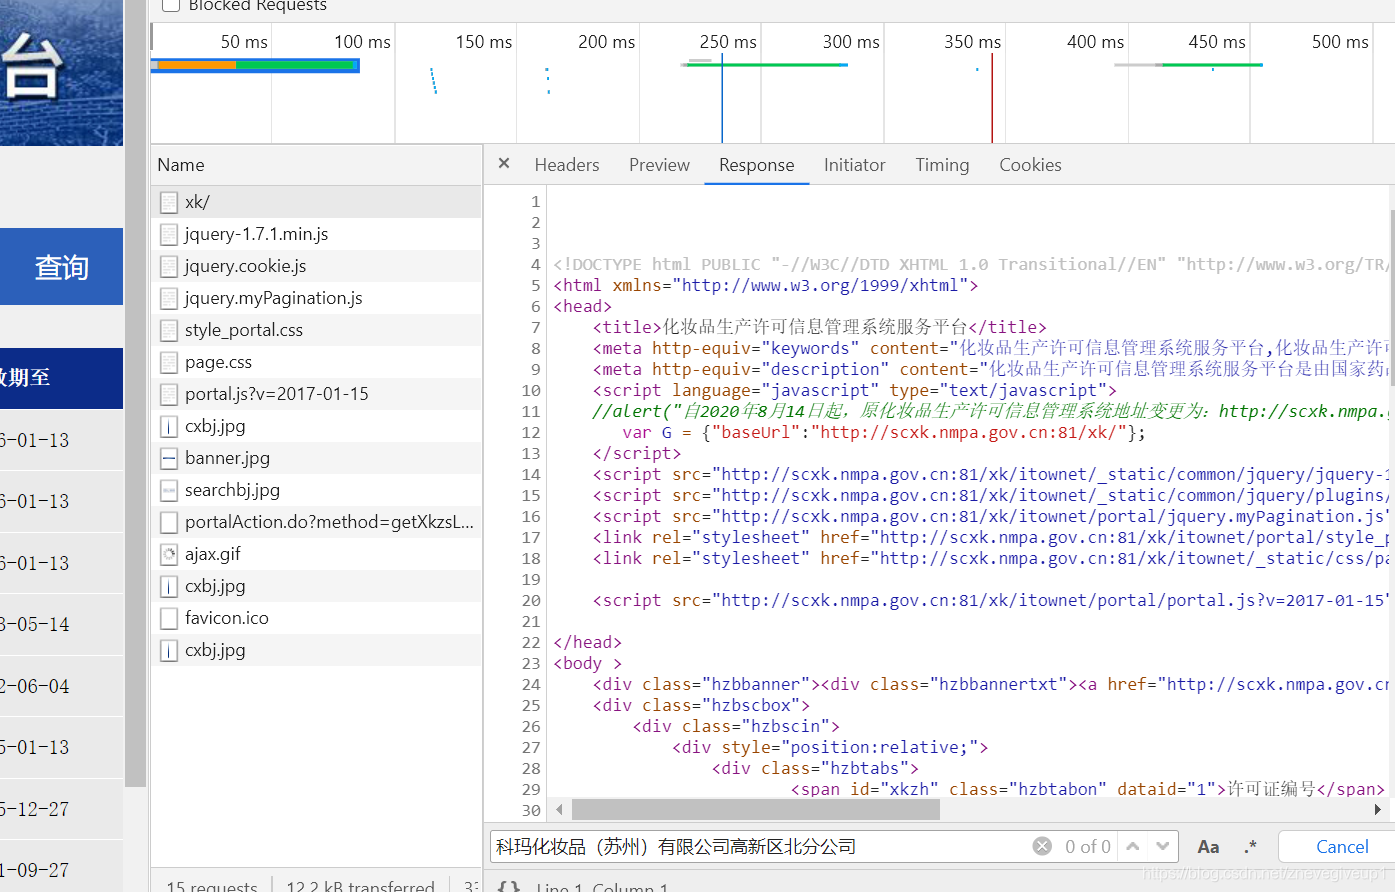
Task: Select the page.css request
Action: click(316, 362)
